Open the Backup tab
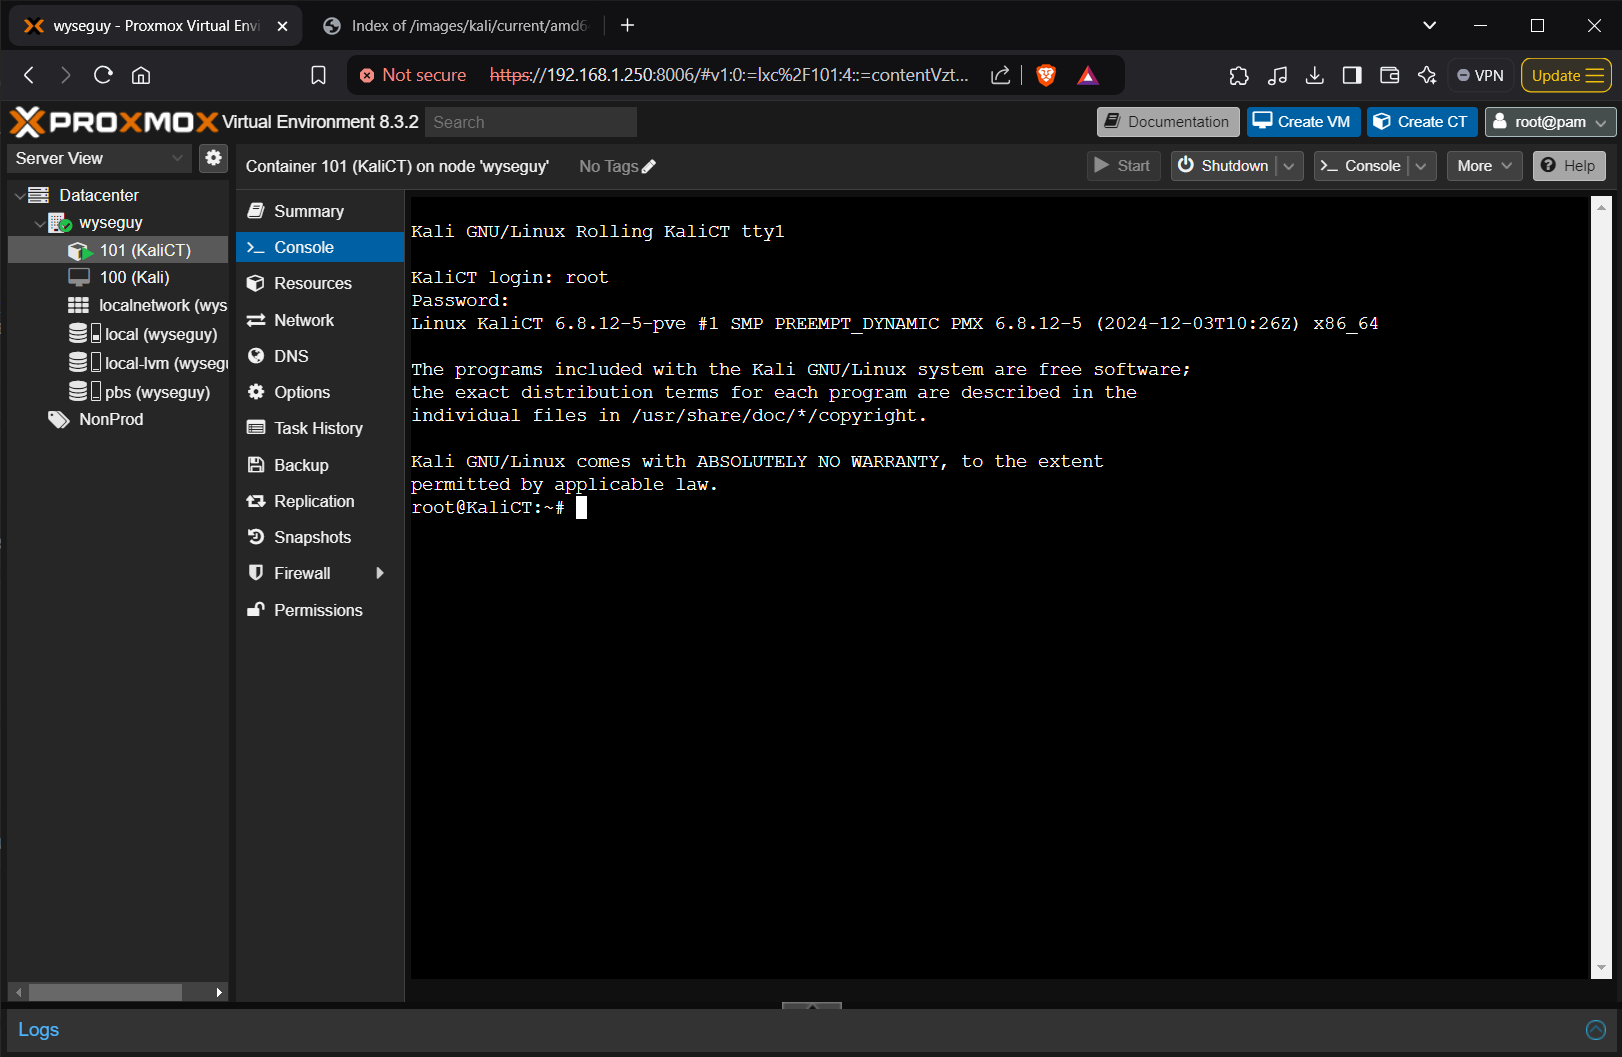The image size is (1622, 1057). point(320,465)
